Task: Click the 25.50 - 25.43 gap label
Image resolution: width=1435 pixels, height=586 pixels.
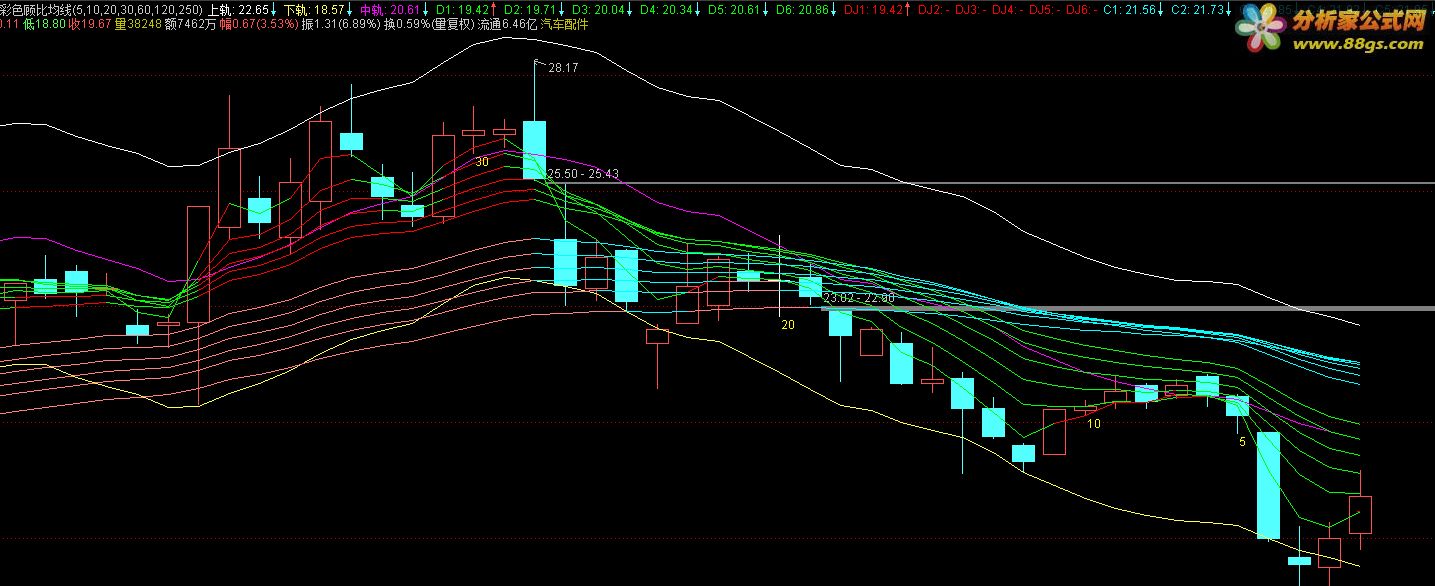Action: click(583, 173)
